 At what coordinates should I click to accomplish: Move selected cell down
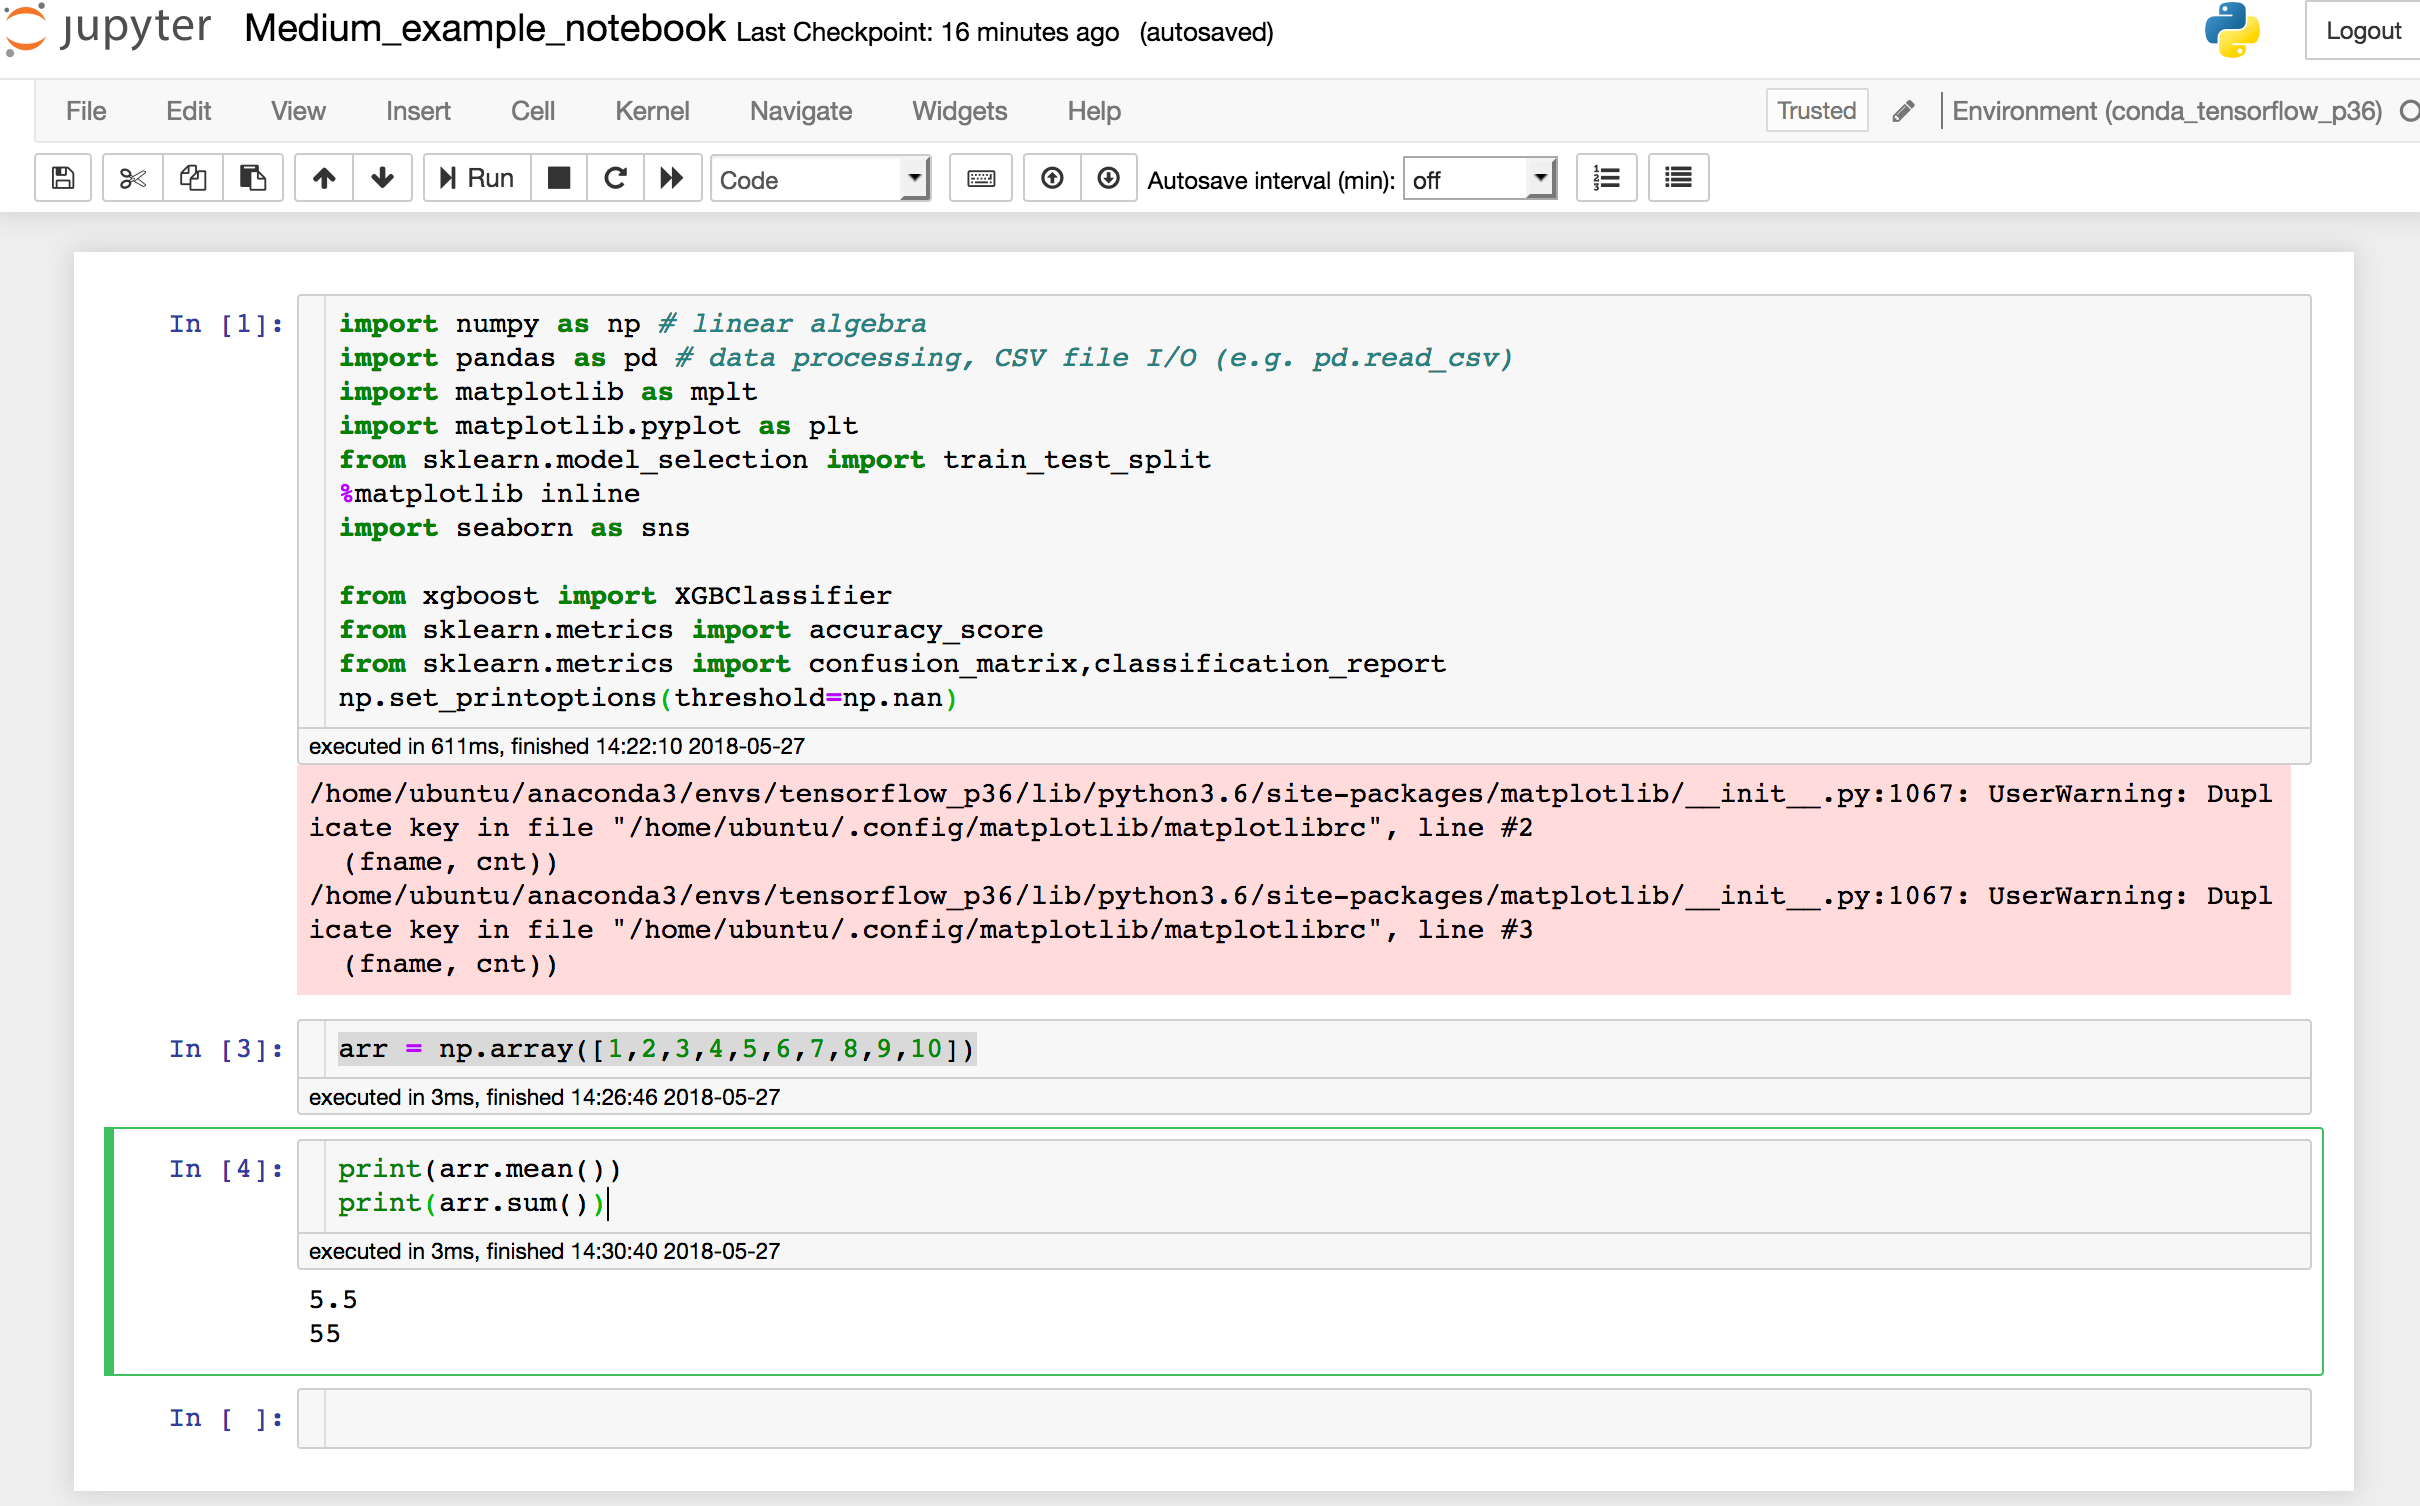tap(382, 177)
